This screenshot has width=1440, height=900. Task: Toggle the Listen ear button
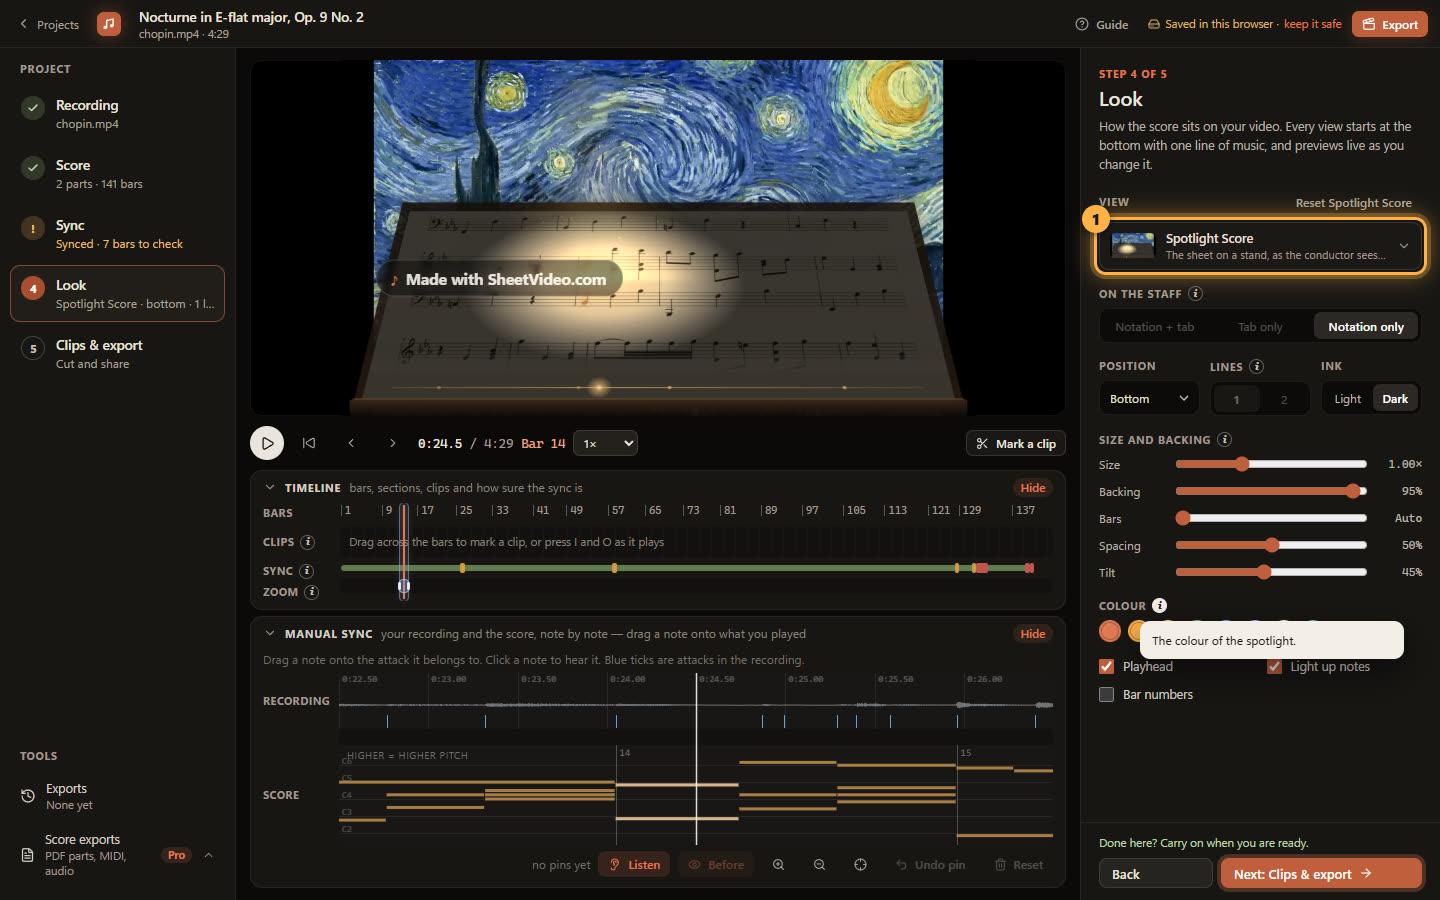click(634, 865)
